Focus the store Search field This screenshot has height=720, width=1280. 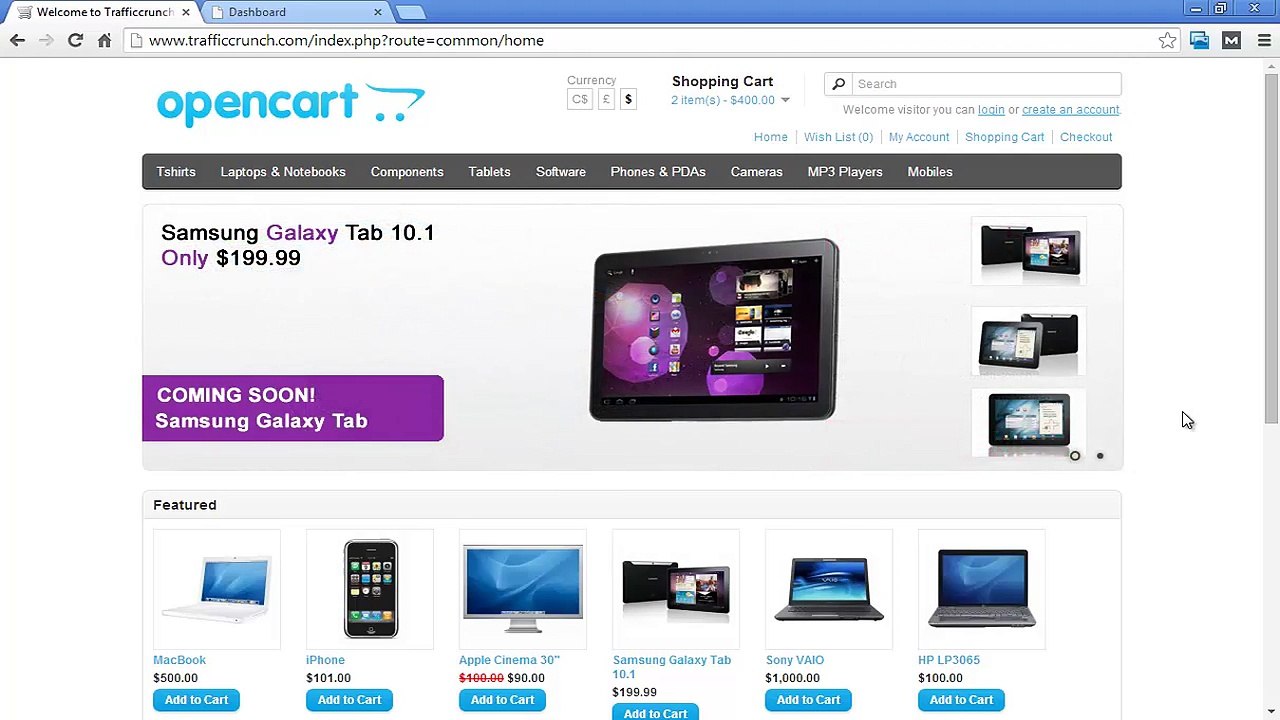pyautogui.click(x=985, y=84)
